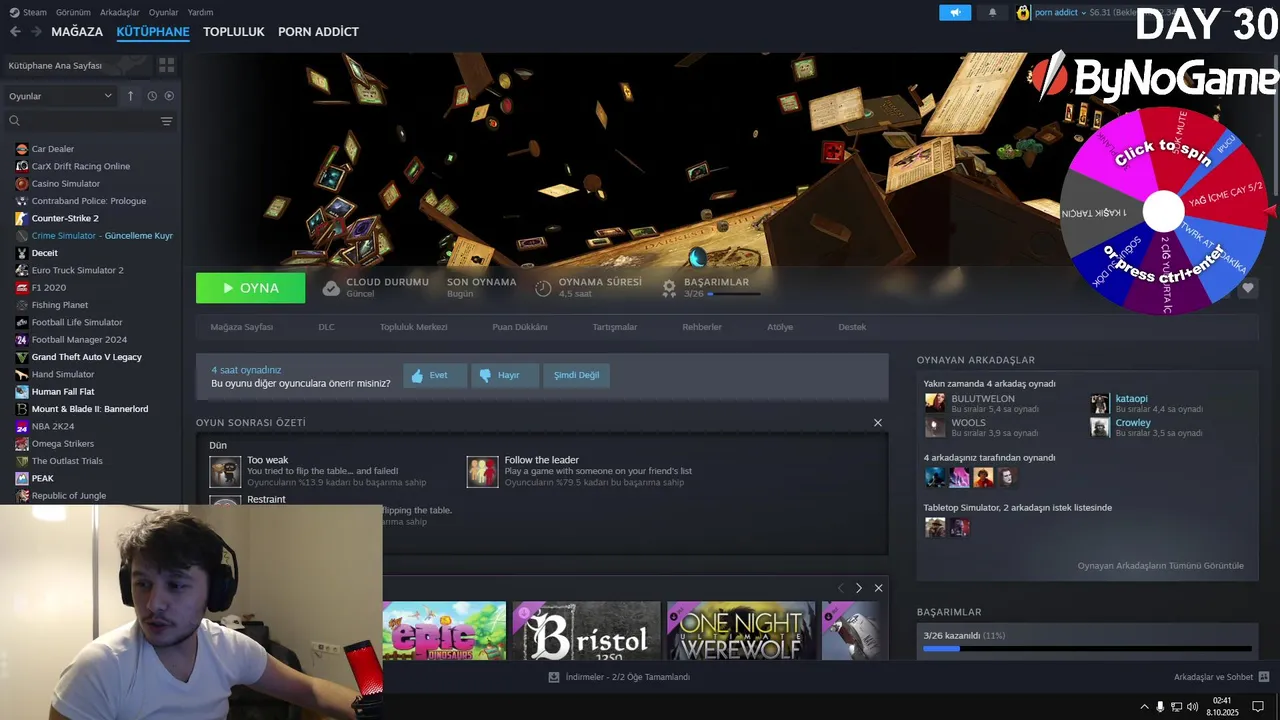Open the Puan Dükkânı link

520,327
